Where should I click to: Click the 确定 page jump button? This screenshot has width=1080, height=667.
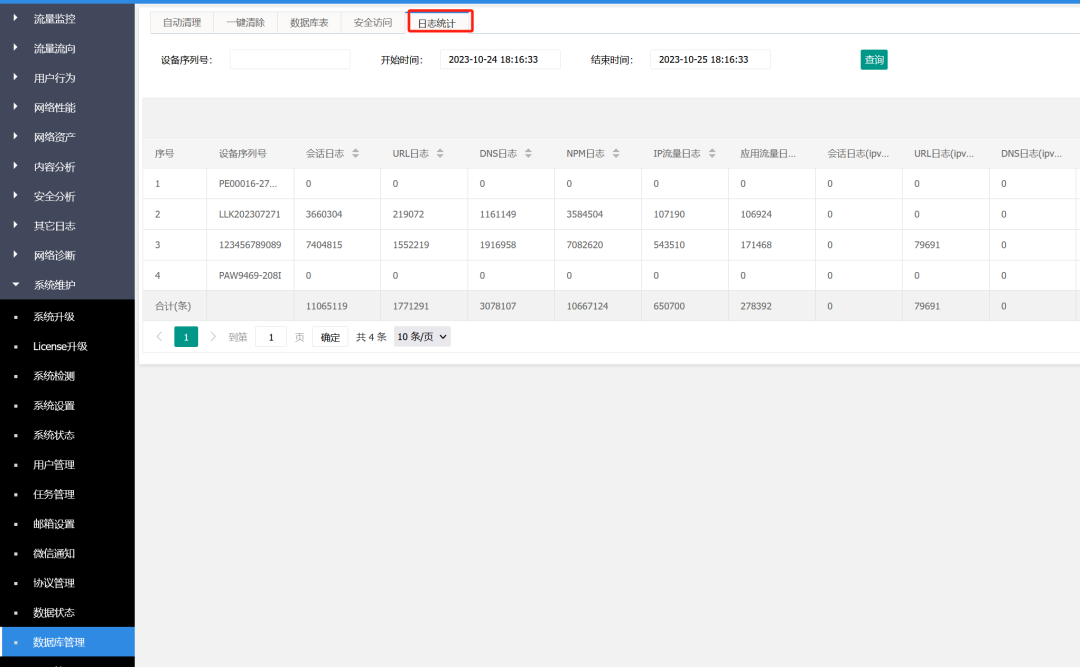[330, 337]
